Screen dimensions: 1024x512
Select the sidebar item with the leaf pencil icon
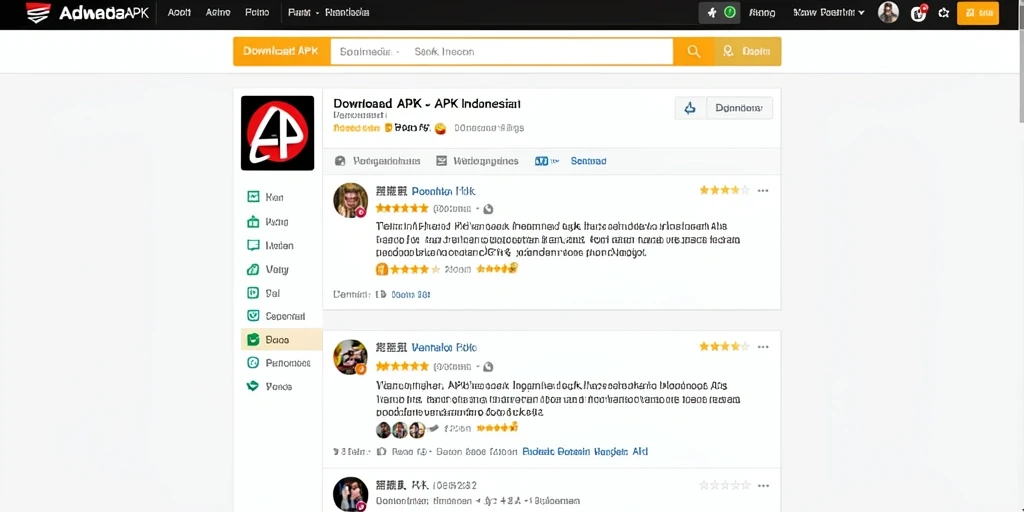pos(268,269)
